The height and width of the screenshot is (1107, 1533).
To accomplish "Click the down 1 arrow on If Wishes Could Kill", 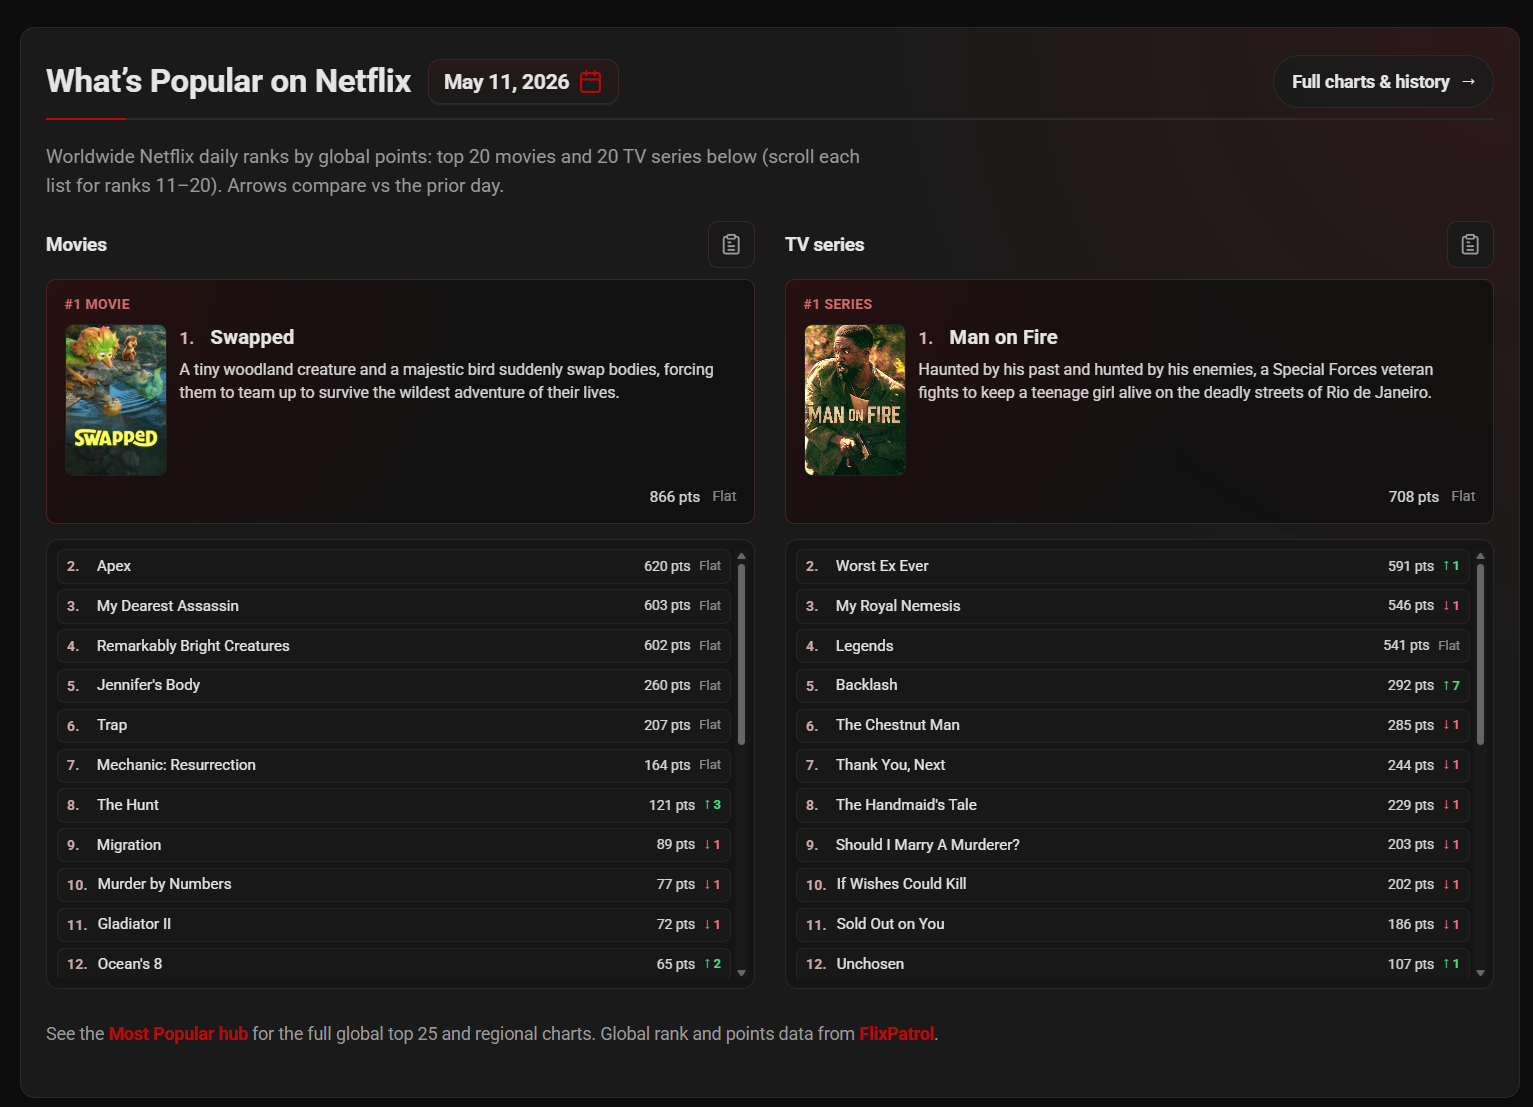I will pyautogui.click(x=1451, y=884).
